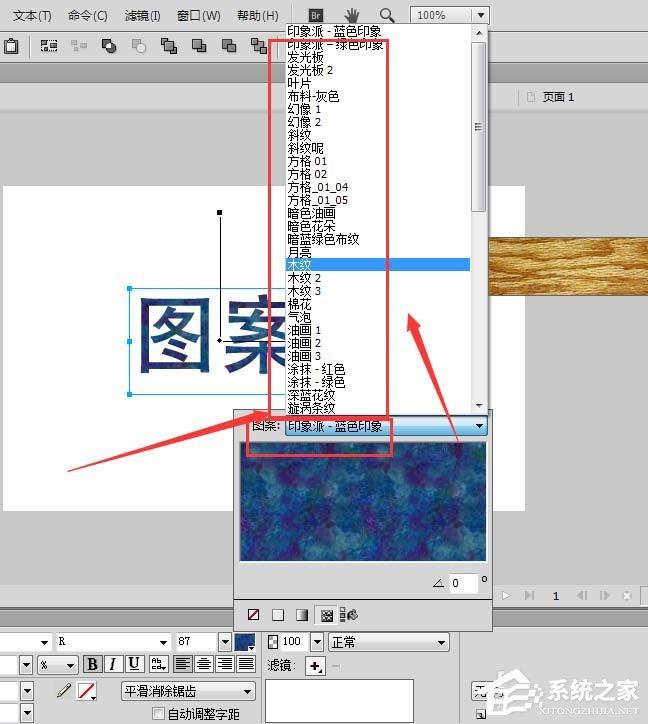
Task: Select 棉花 in the pattern list
Action: click(378, 304)
